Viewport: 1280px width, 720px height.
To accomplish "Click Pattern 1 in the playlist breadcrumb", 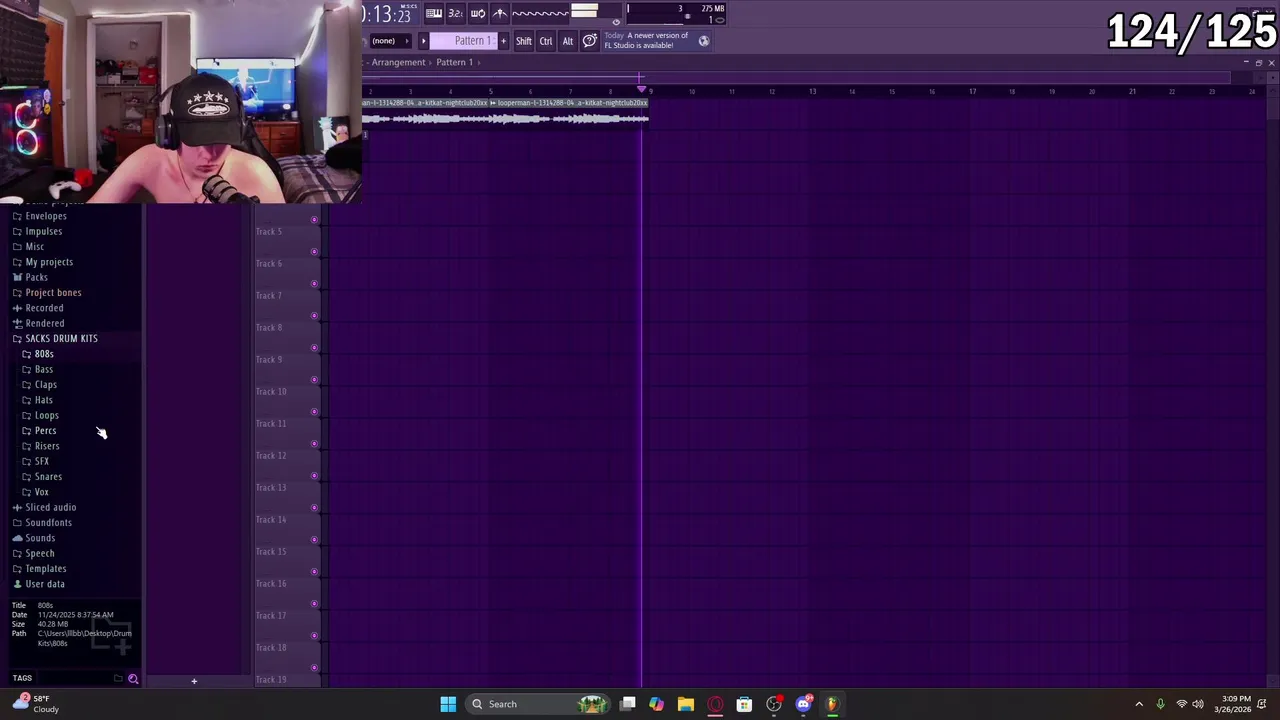I will [454, 62].
